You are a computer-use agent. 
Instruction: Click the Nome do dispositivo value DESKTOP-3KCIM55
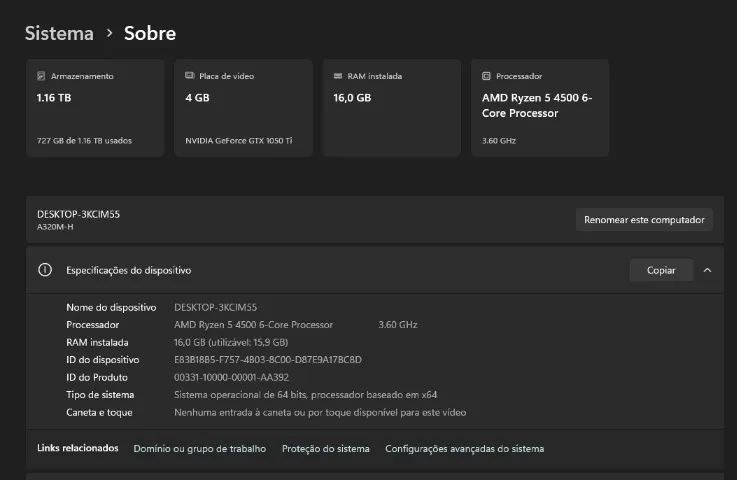pyautogui.click(x=215, y=307)
